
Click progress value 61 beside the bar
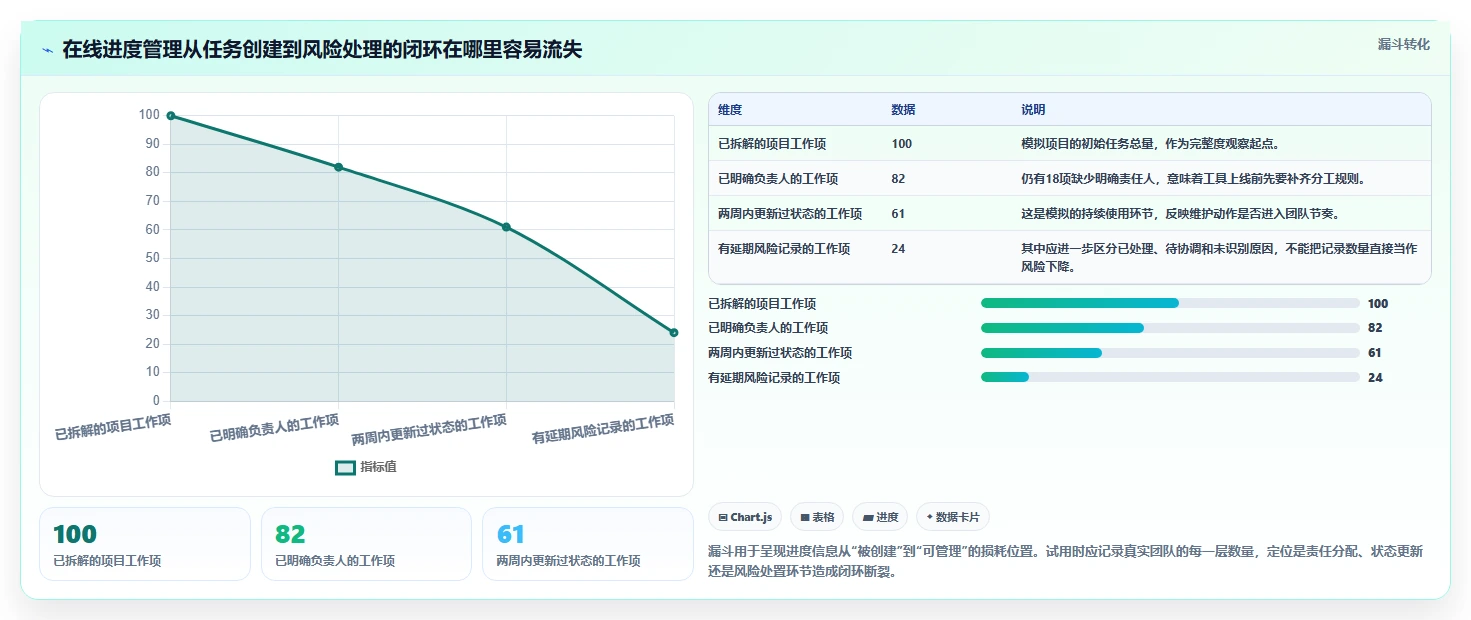[1375, 353]
